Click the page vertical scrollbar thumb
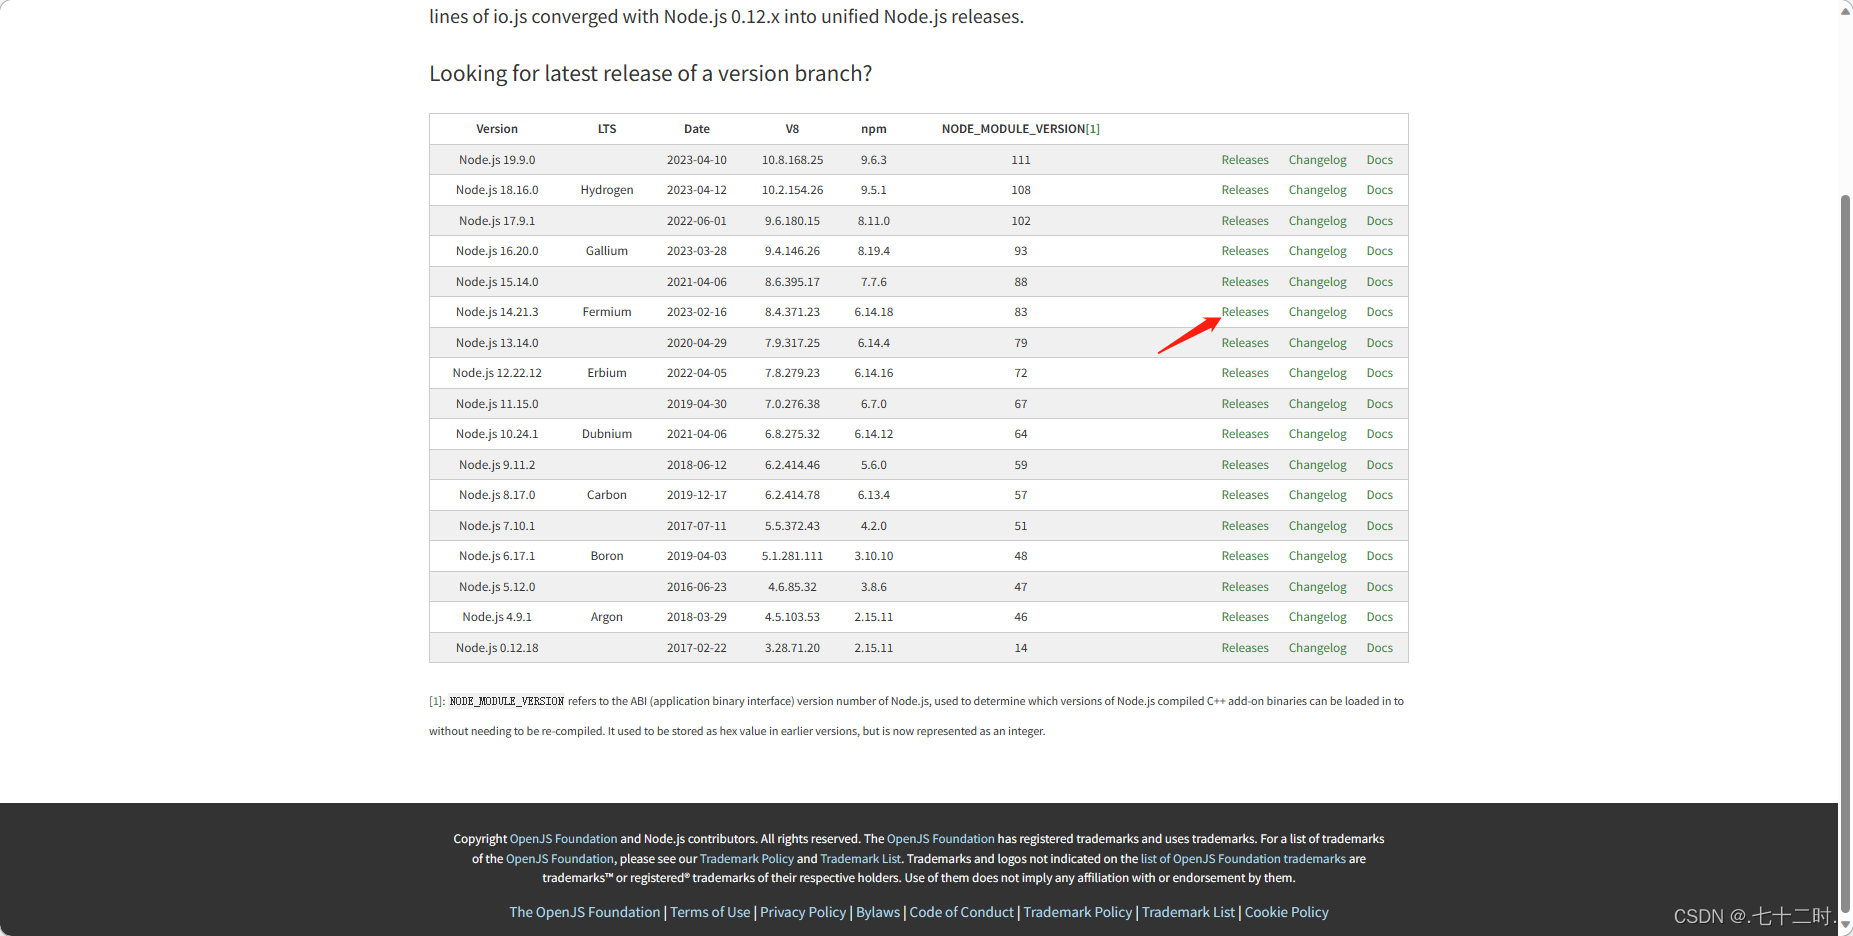The width and height of the screenshot is (1853, 936). [1845, 553]
